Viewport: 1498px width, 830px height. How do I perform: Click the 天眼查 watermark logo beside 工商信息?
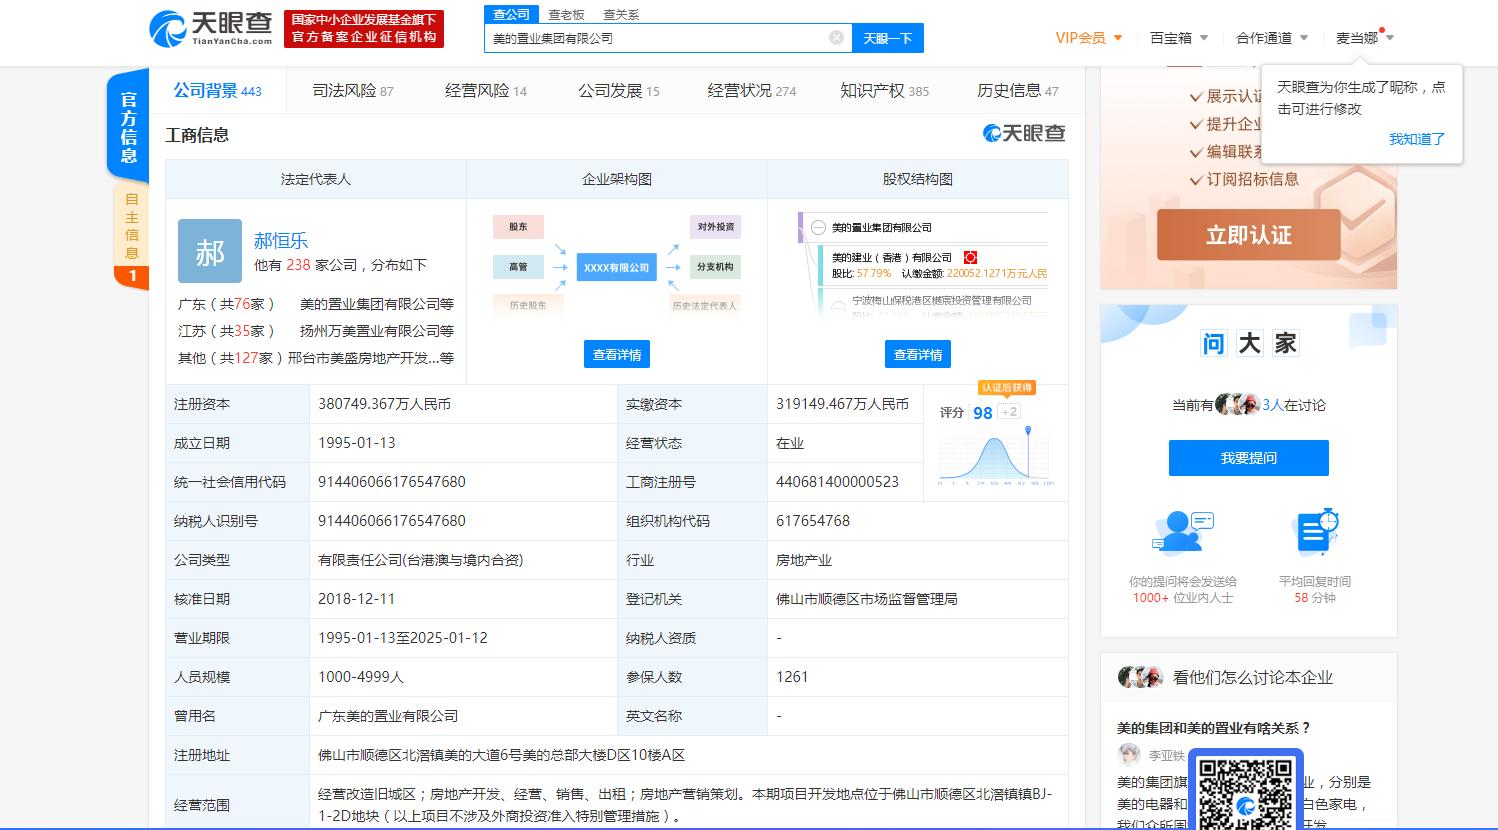click(x=1024, y=133)
